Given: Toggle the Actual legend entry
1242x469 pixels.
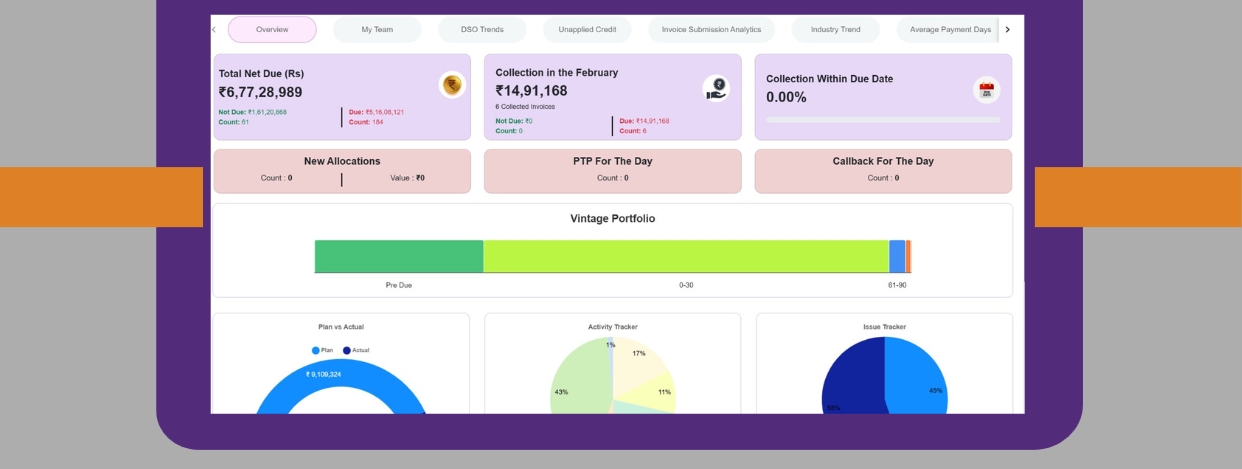Looking at the screenshot, I should (356, 350).
